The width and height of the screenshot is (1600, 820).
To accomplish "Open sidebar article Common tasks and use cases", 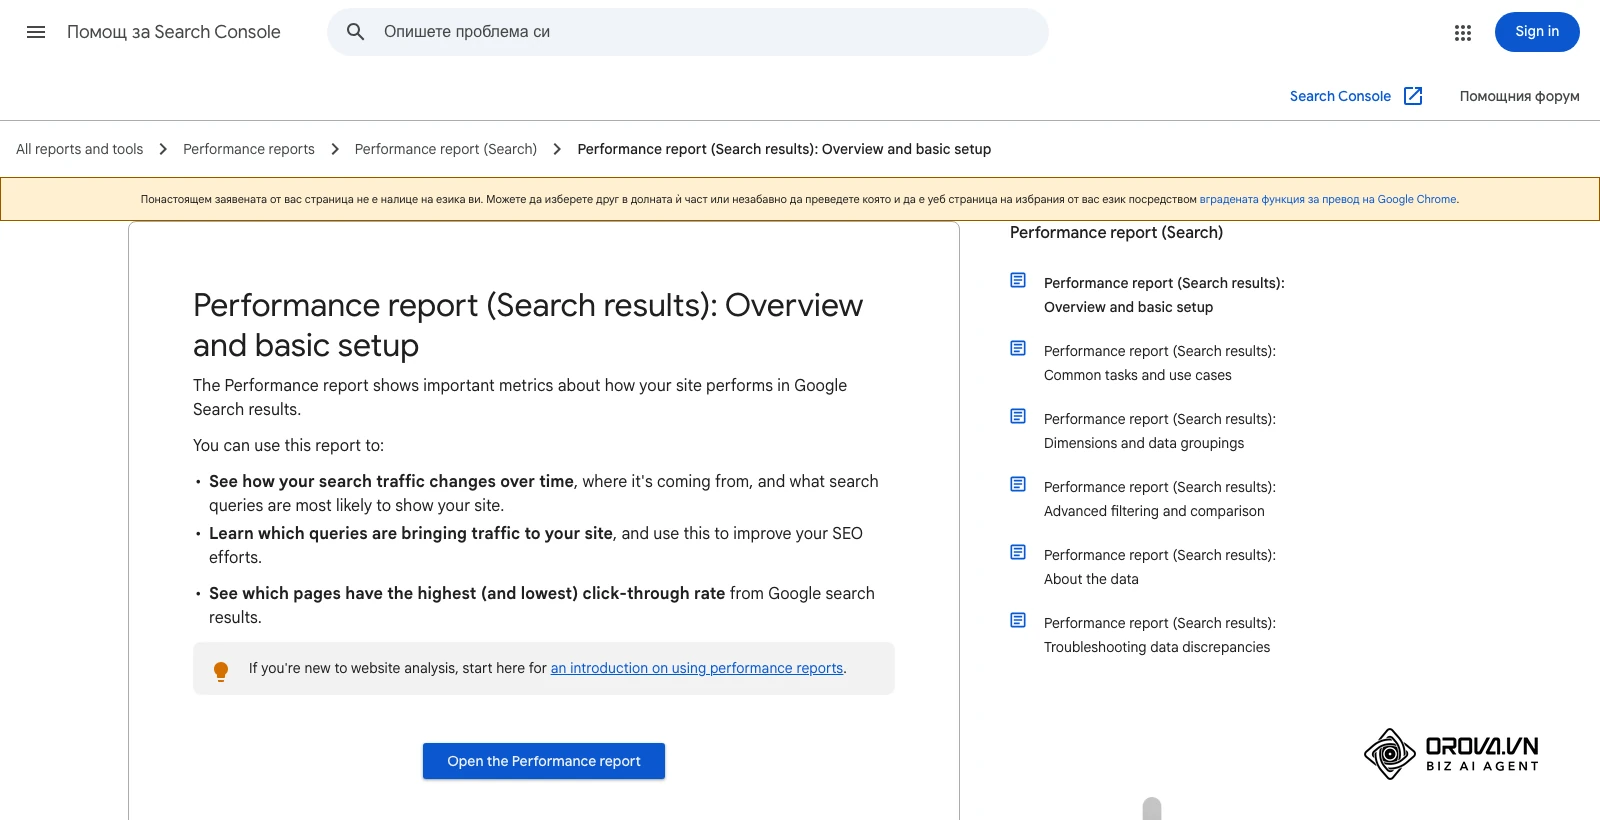I will point(1160,363).
